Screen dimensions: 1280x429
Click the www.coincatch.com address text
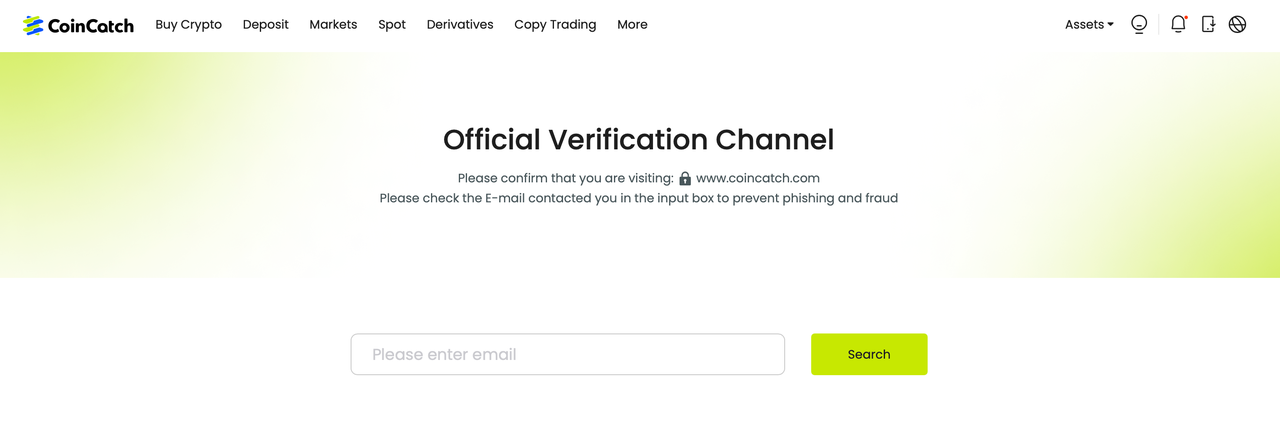click(x=757, y=178)
